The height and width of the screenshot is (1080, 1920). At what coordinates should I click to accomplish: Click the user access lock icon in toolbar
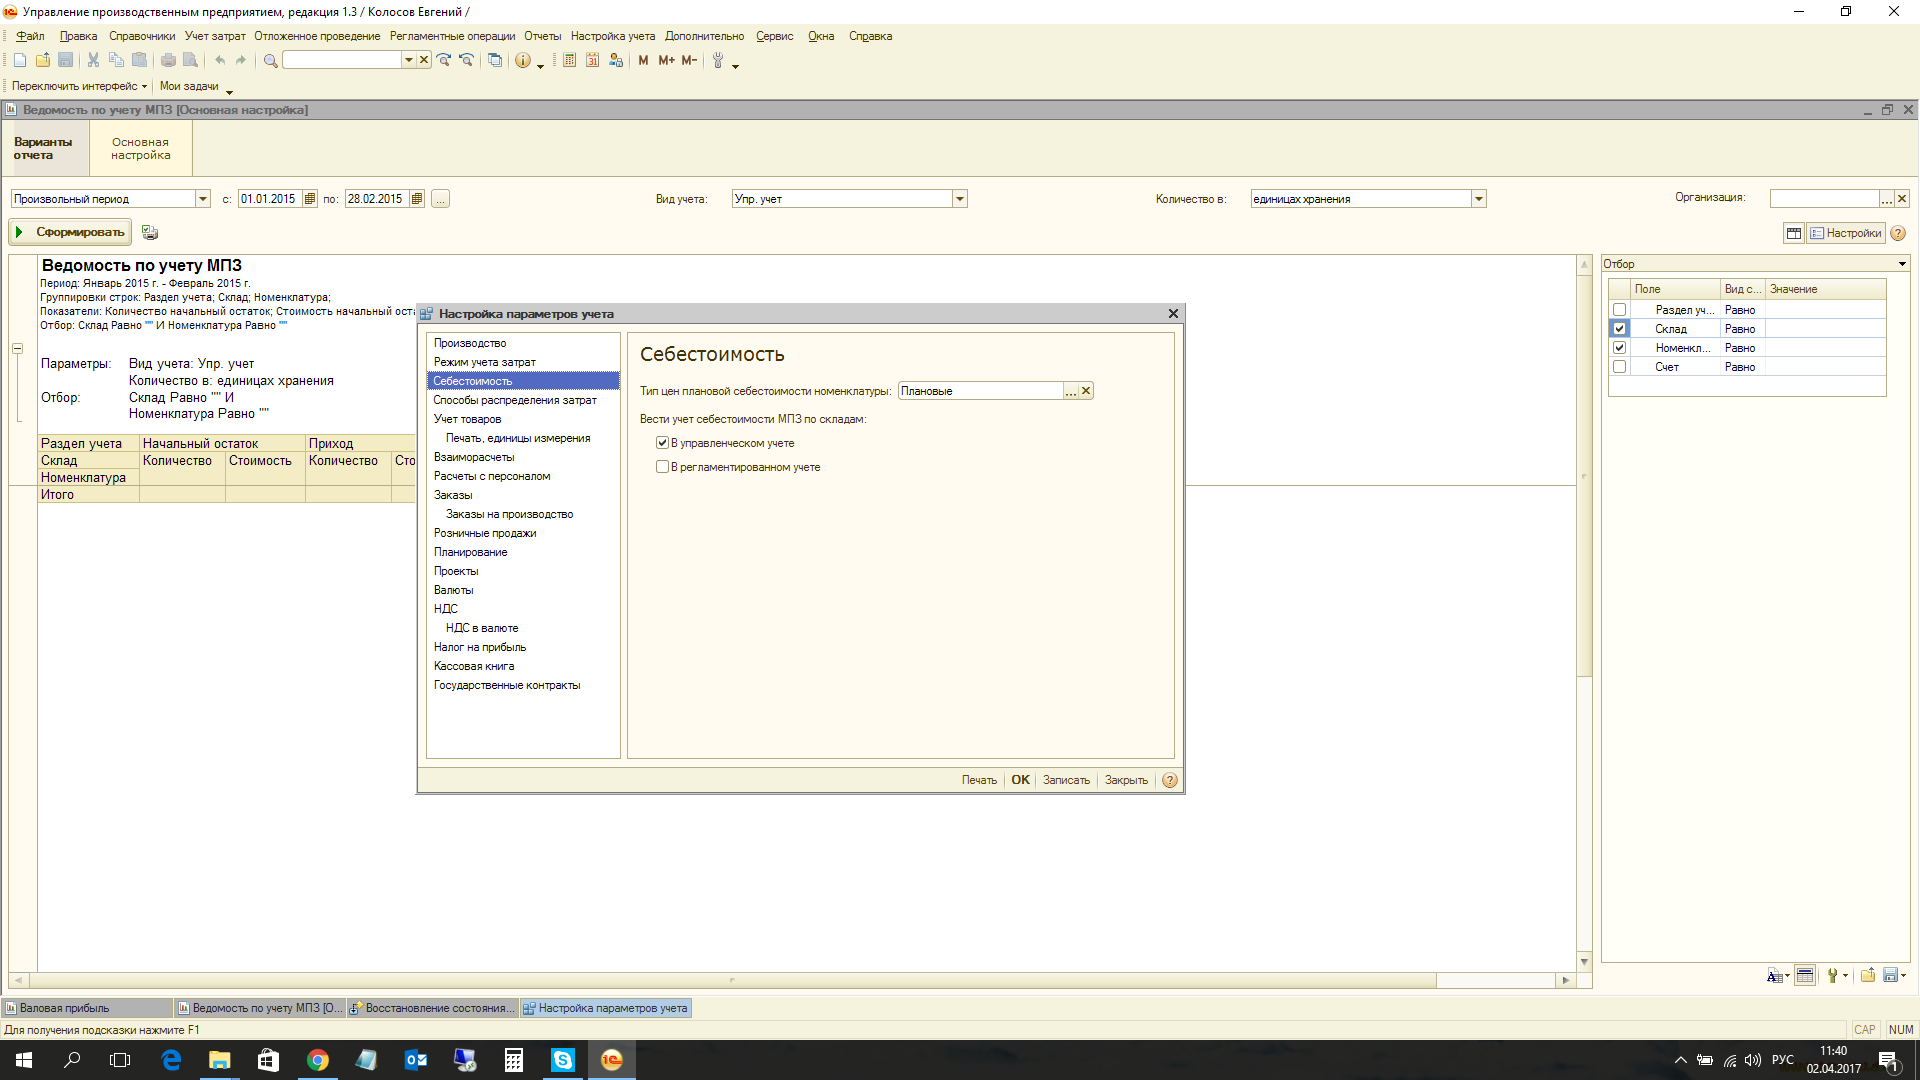[616, 61]
